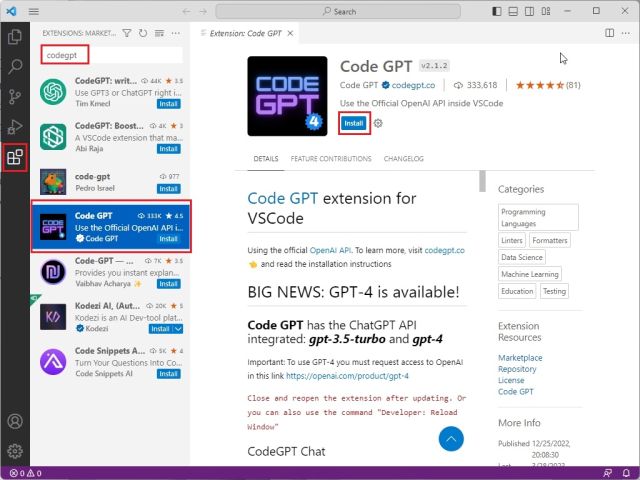Open the Extensions view icon
This screenshot has width=640, height=480.
coord(15,157)
